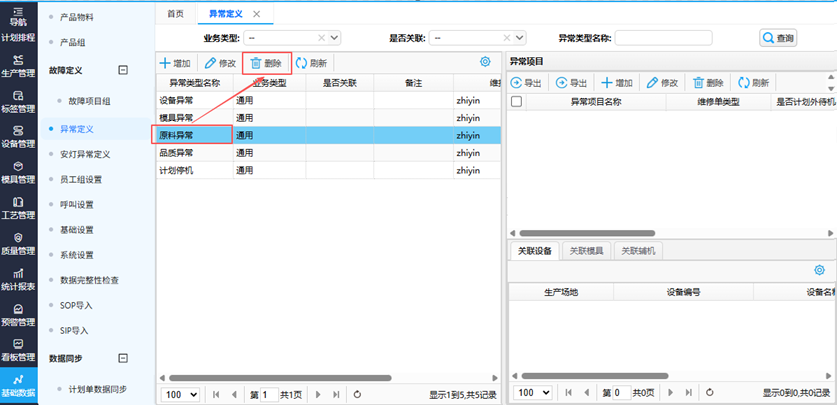837x405 pixels.
Task: Open 标签管理 in the left sidebar
Action: tap(18, 102)
